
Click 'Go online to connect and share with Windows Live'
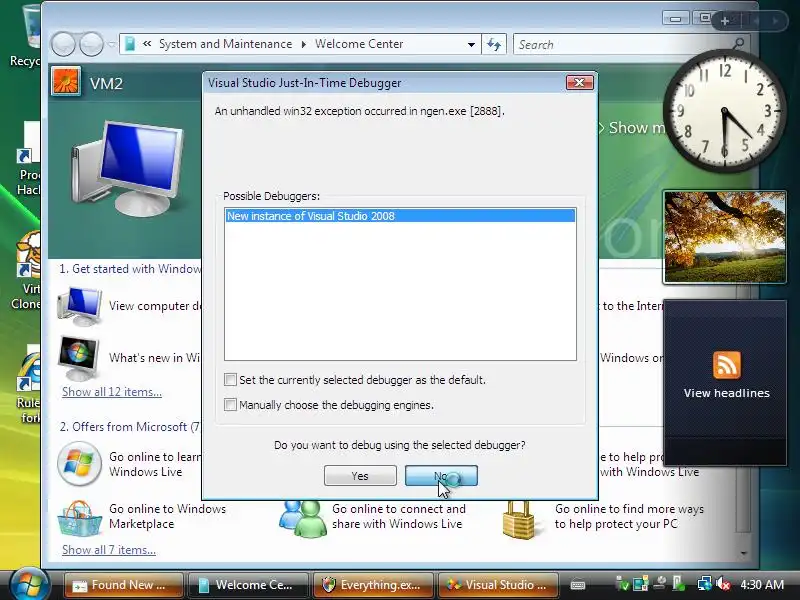pyautogui.click(x=398, y=516)
